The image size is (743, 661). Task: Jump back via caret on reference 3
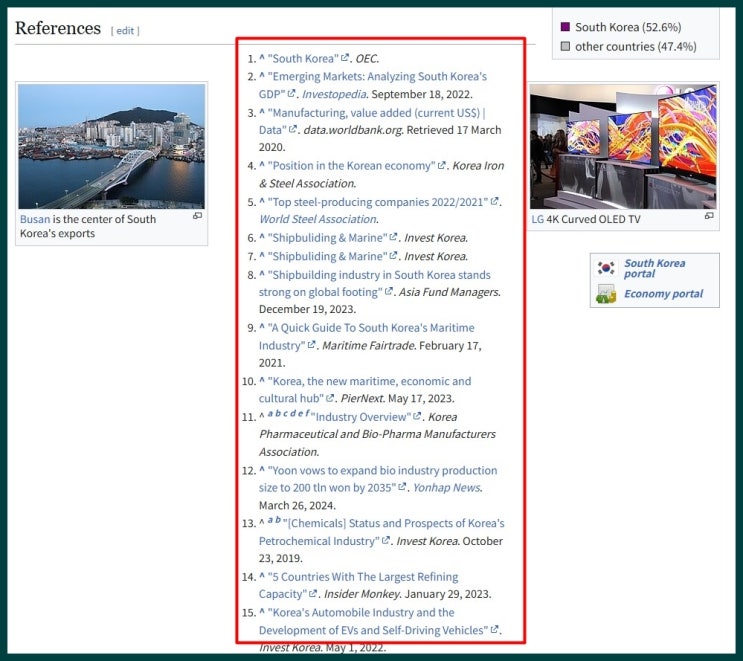coord(262,112)
